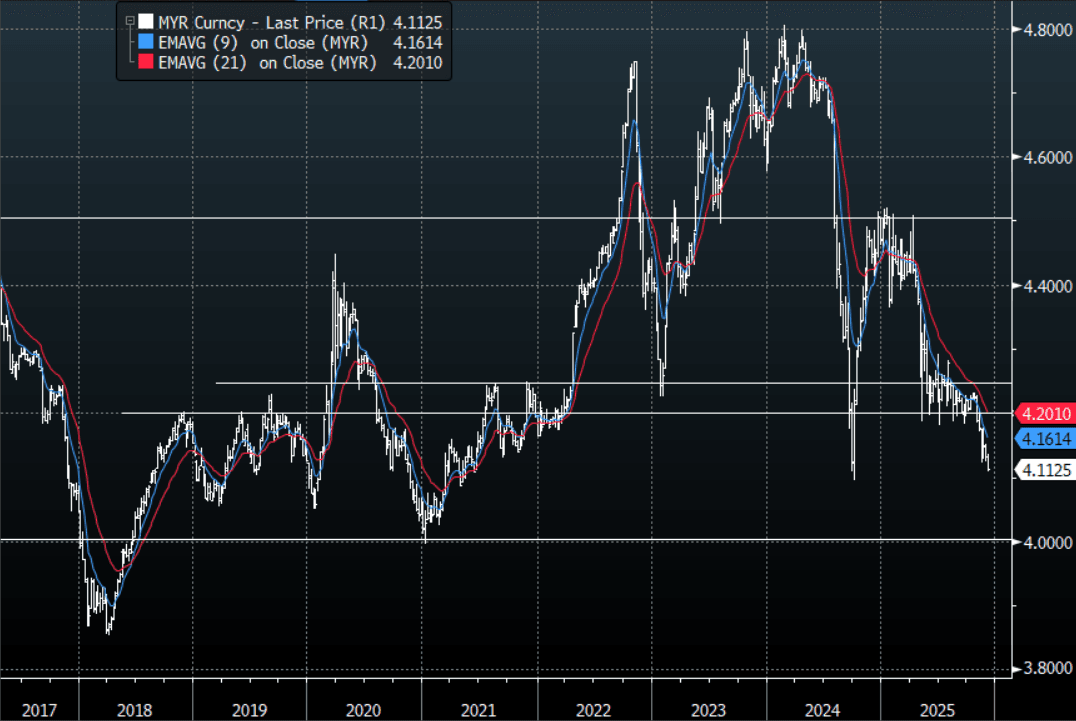Click the 2025 year label
1076x721 pixels.
(937, 710)
